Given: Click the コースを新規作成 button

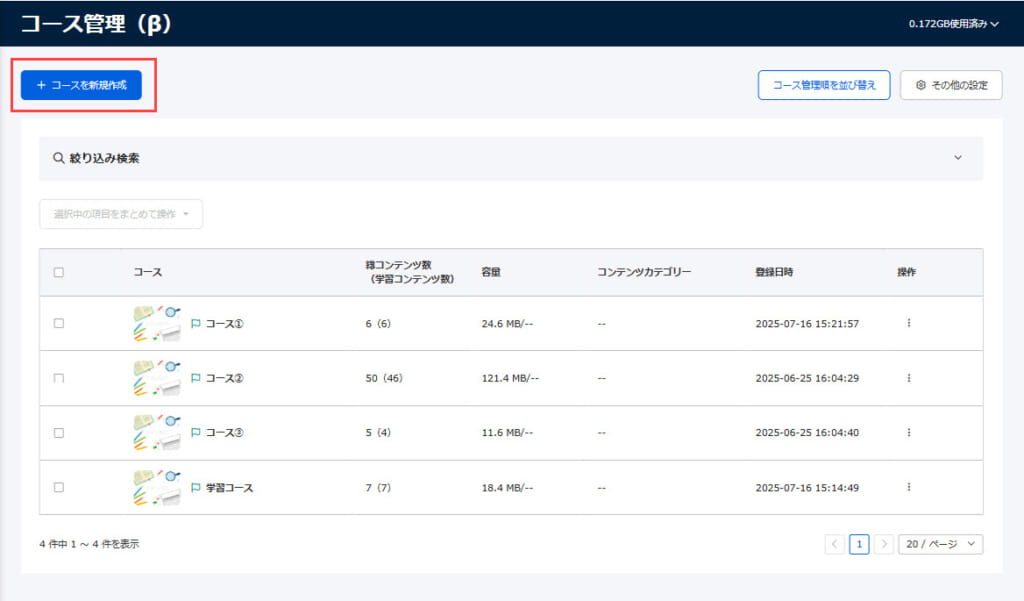Looking at the screenshot, I should click(x=81, y=85).
